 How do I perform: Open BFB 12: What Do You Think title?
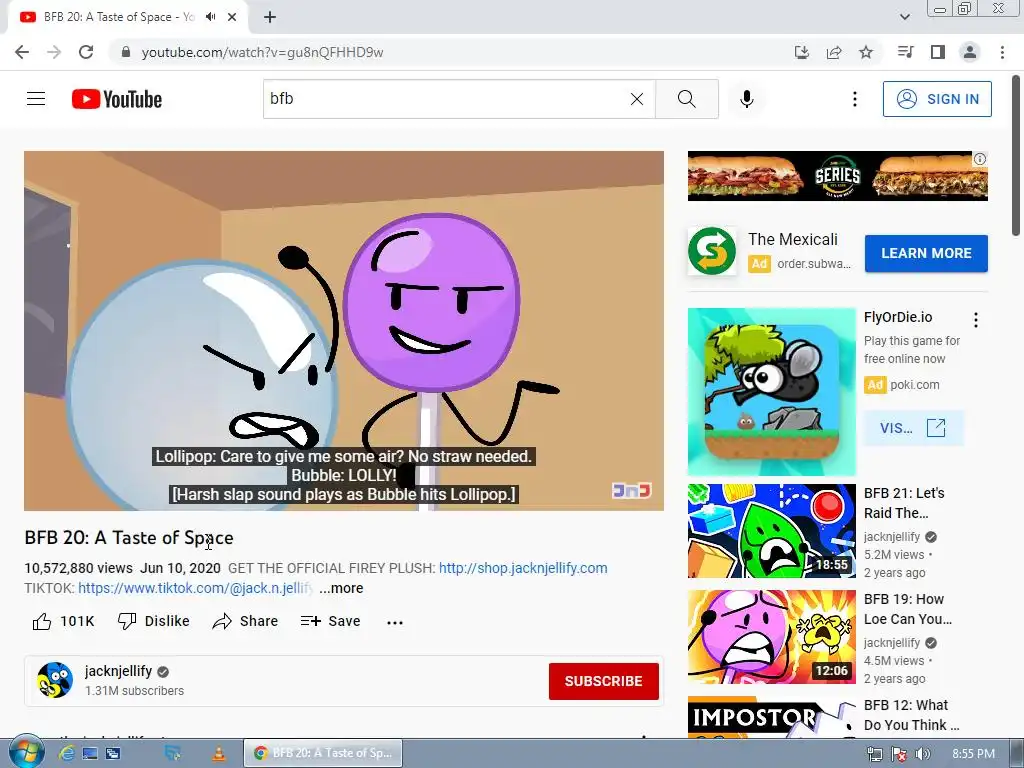[912, 715]
